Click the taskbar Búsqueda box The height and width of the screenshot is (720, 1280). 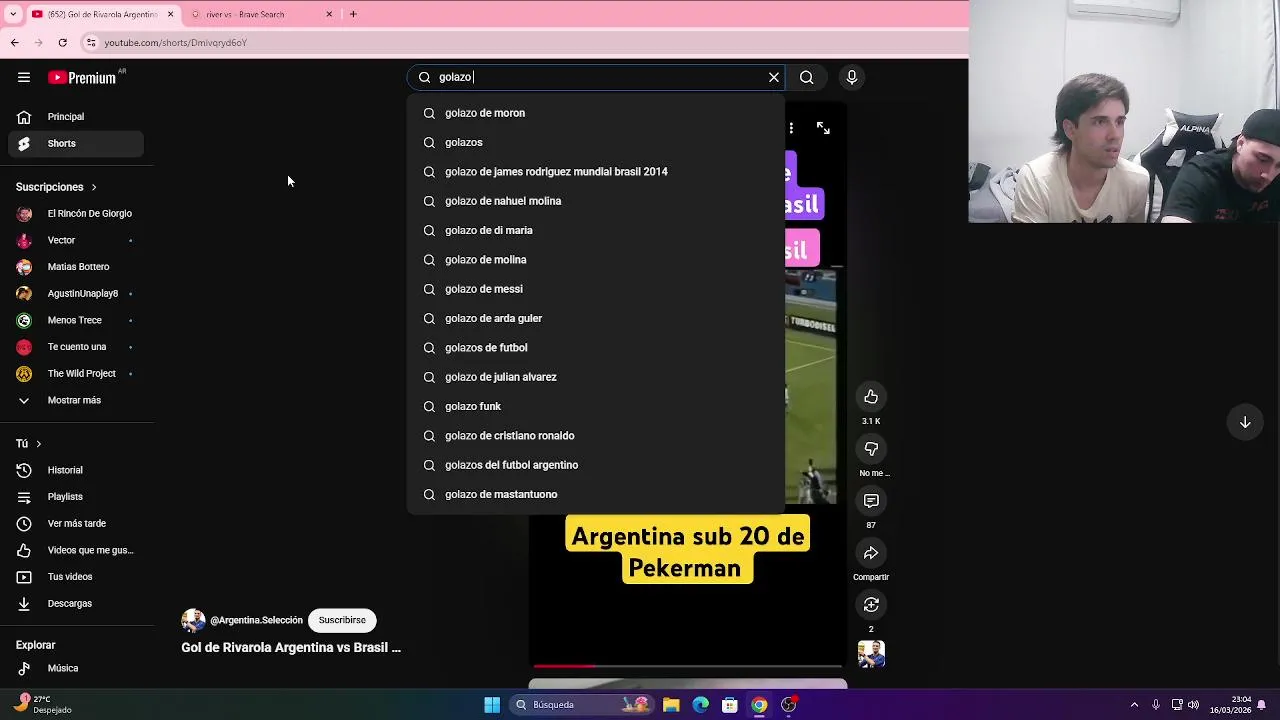582,705
